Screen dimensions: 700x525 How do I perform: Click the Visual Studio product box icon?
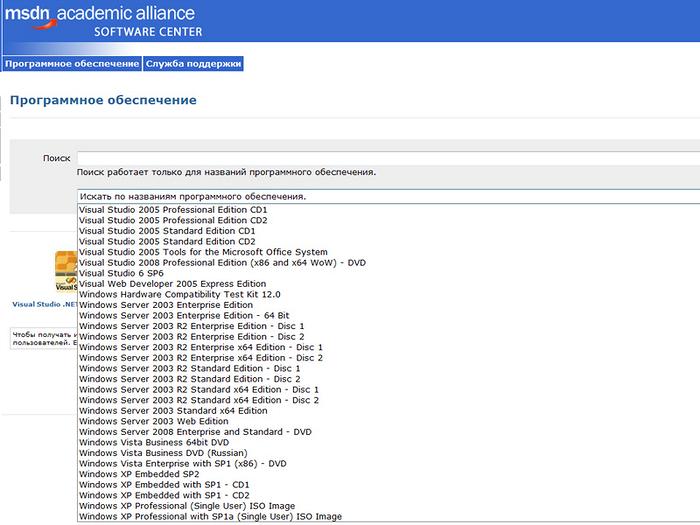(x=66, y=271)
